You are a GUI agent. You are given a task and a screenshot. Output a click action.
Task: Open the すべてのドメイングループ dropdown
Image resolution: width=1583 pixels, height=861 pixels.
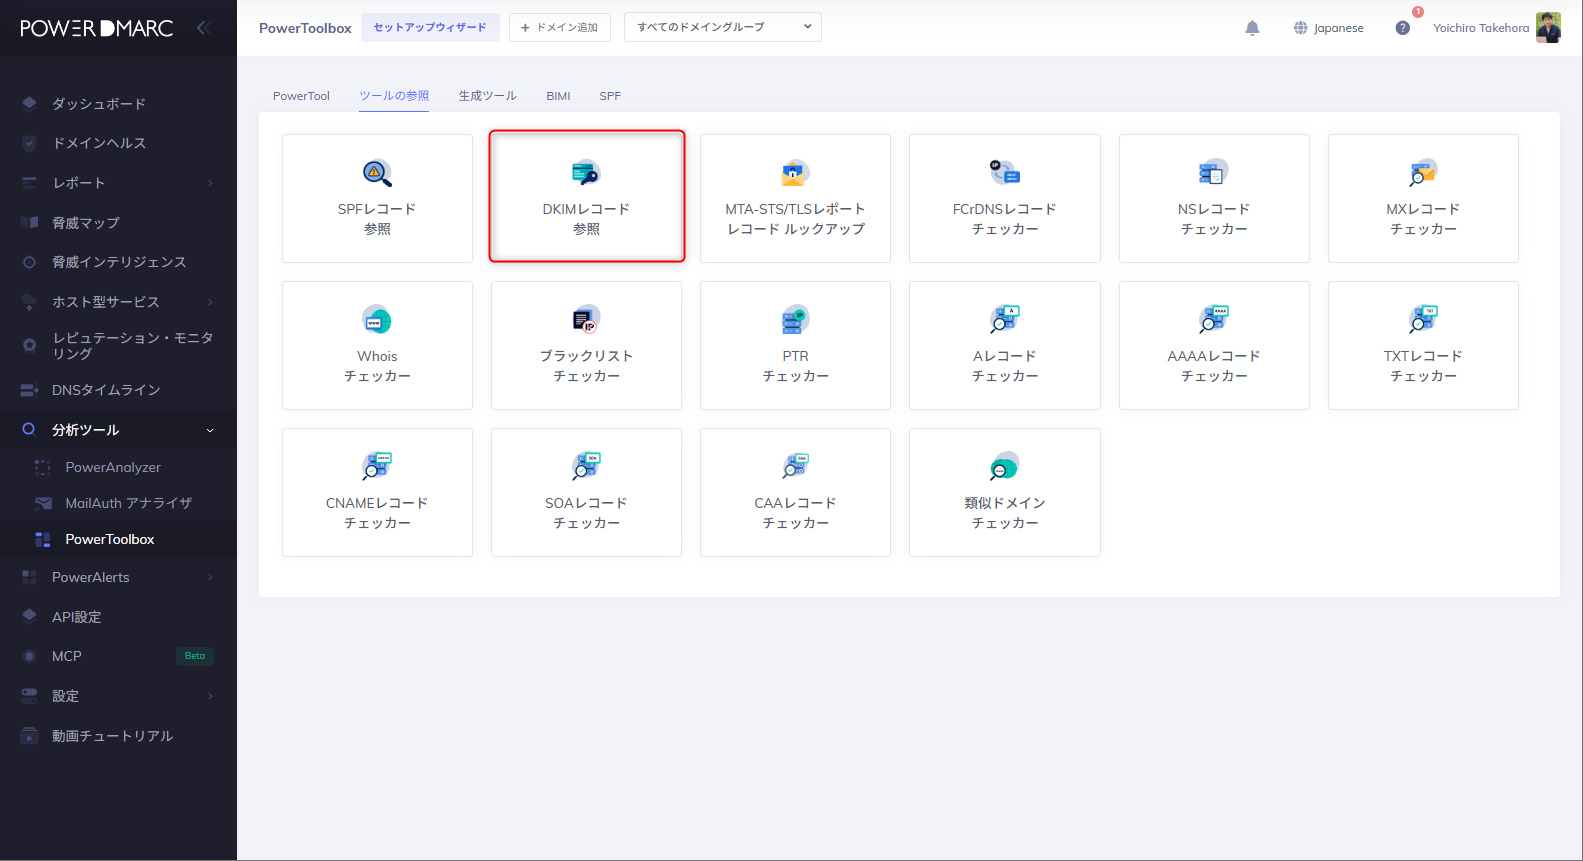[x=723, y=27]
